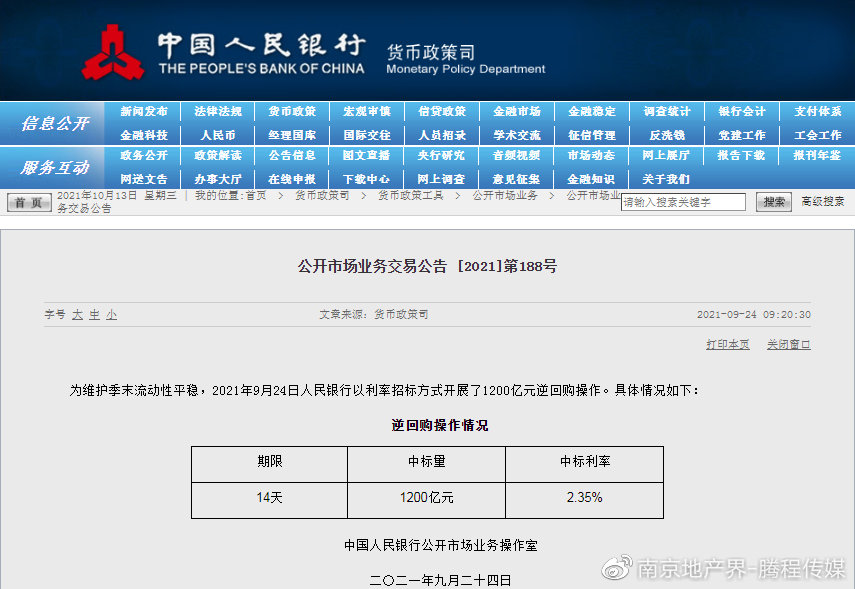The width and height of the screenshot is (855, 589).
Task: Open the 报刊年鉴 service link
Action: click(x=817, y=155)
